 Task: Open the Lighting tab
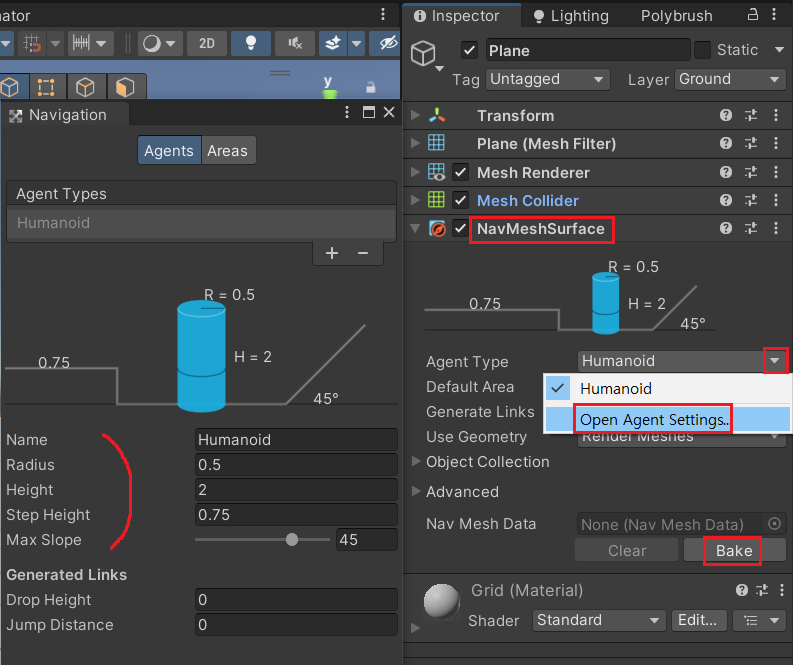coord(571,16)
